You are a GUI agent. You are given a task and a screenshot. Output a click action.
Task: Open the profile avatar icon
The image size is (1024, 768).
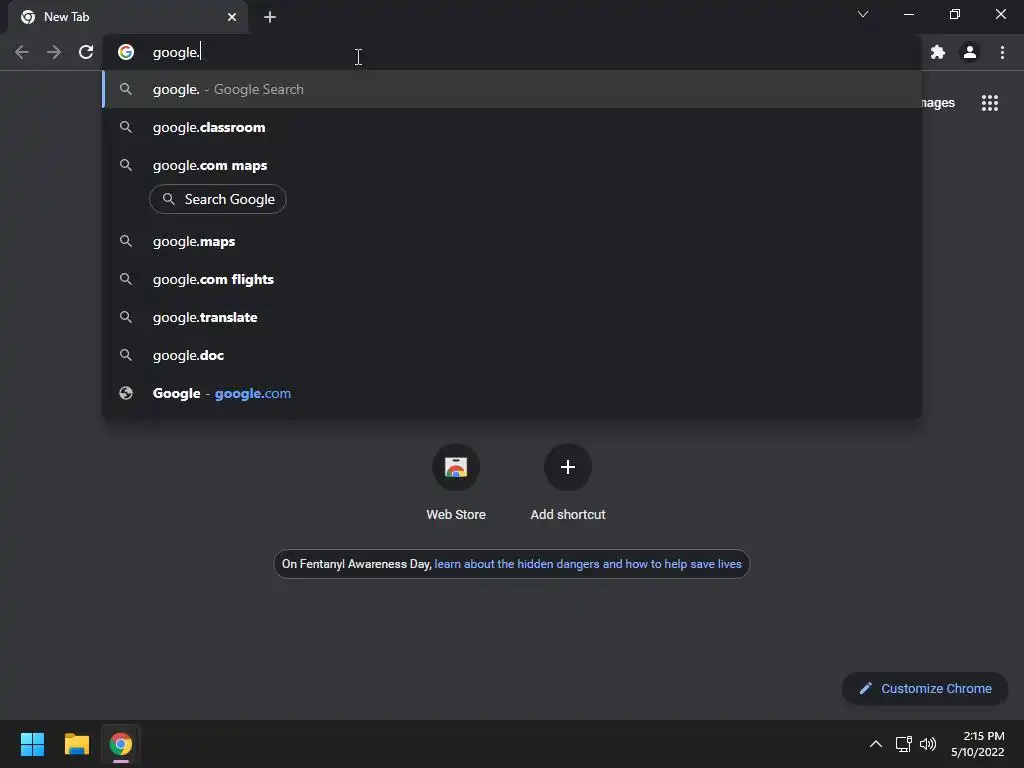(x=970, y=52)
